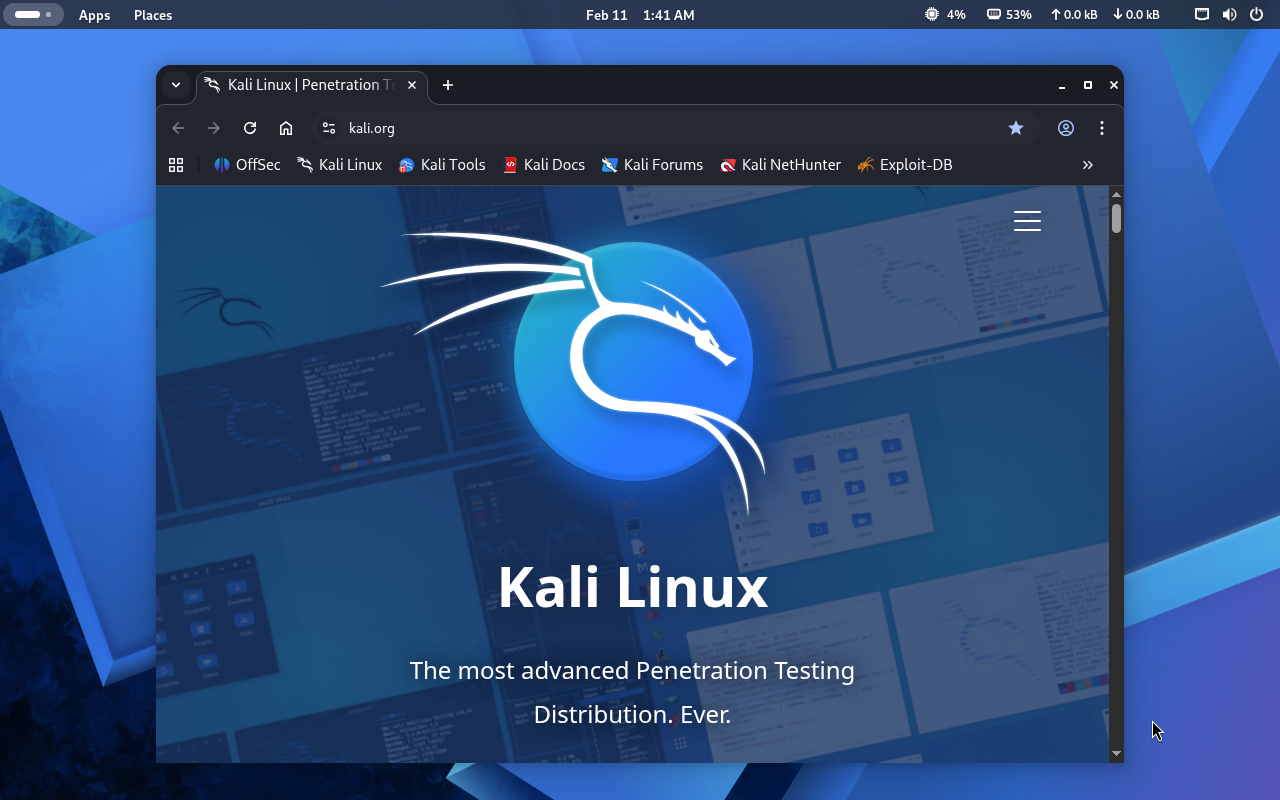
Task: Click the page scrollbar down arrow
Action: 1116,753
